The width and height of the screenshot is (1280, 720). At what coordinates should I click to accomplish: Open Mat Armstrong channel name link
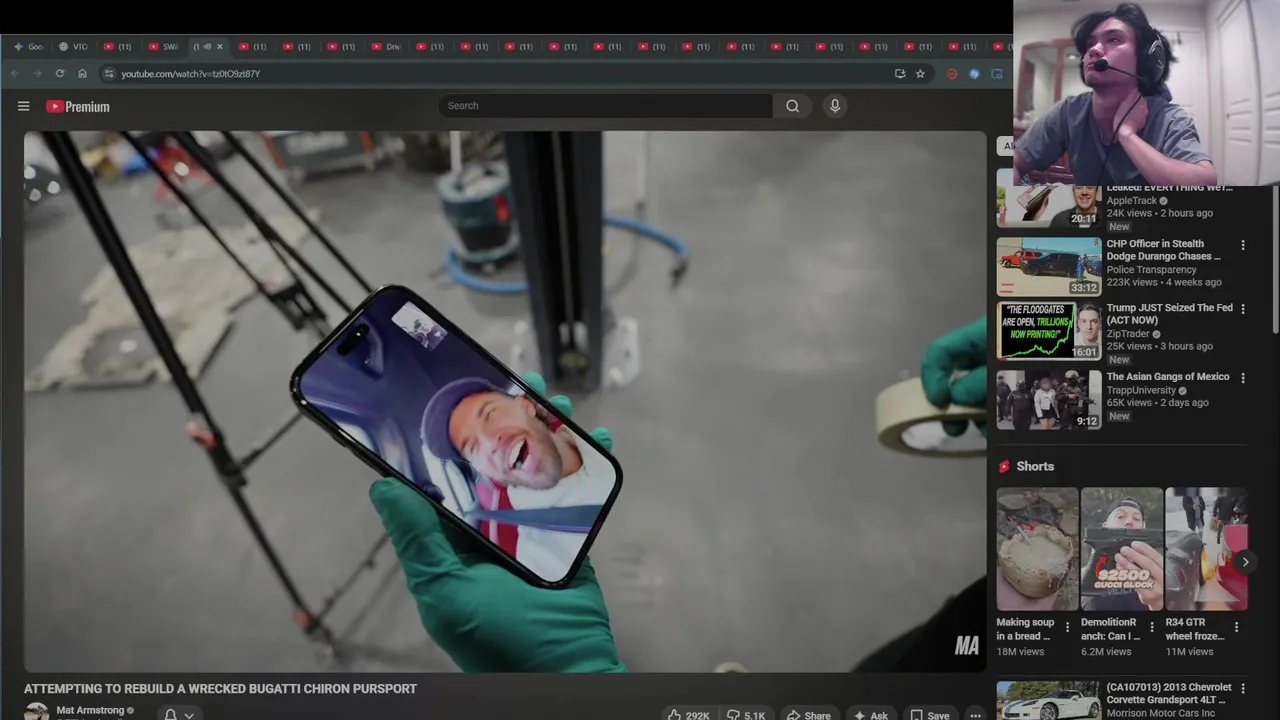click(x=90, y=710)
